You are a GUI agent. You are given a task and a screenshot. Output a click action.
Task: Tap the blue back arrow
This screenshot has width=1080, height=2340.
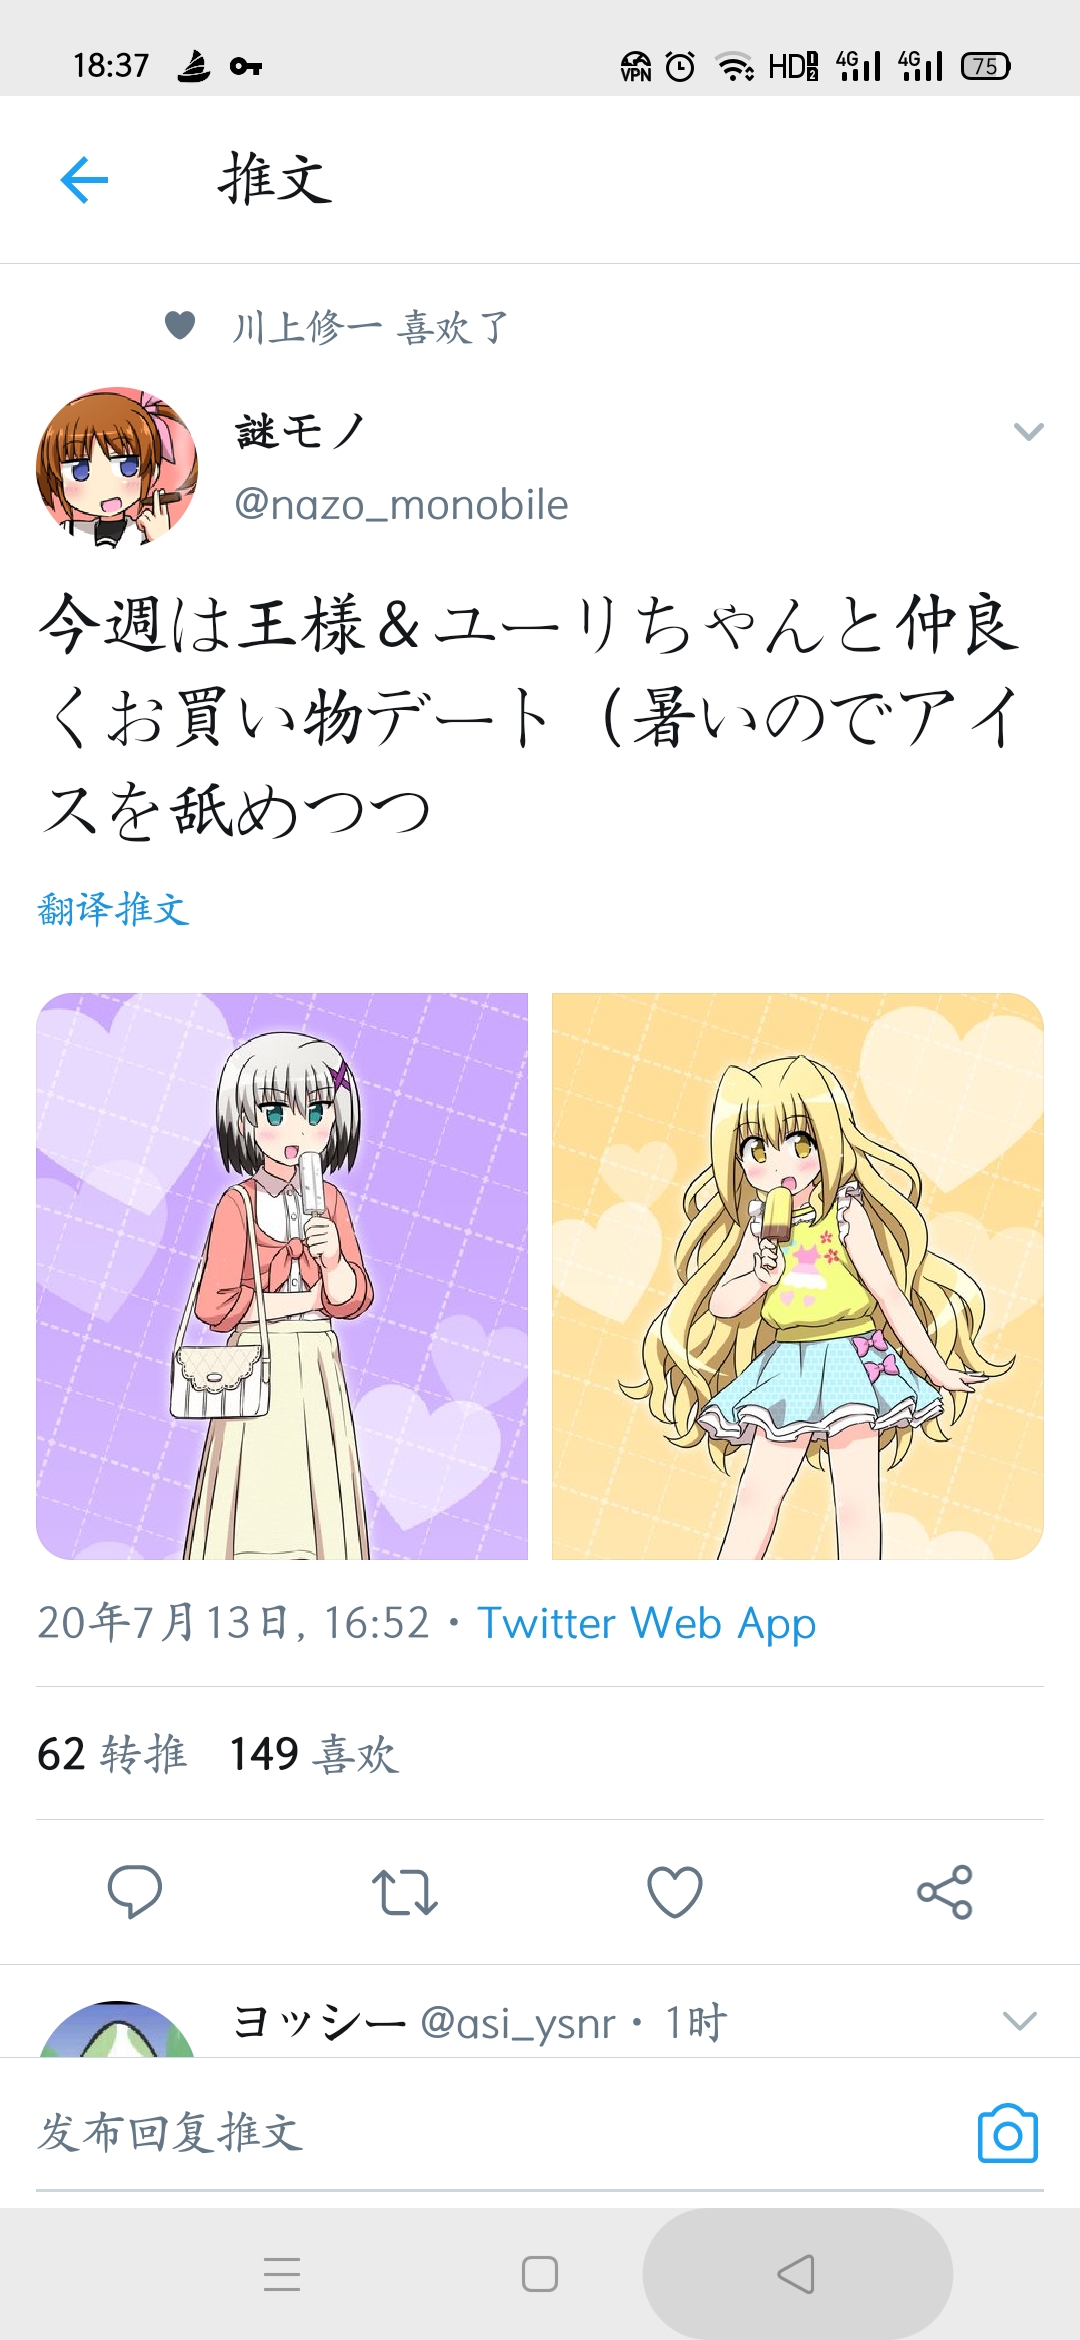click(x=84, y=180)
